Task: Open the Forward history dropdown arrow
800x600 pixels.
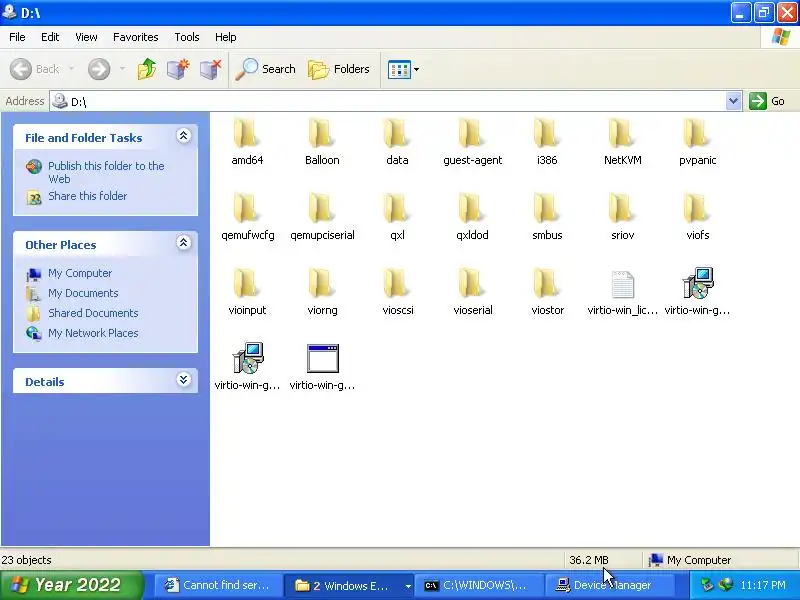Action: point(122,69)
